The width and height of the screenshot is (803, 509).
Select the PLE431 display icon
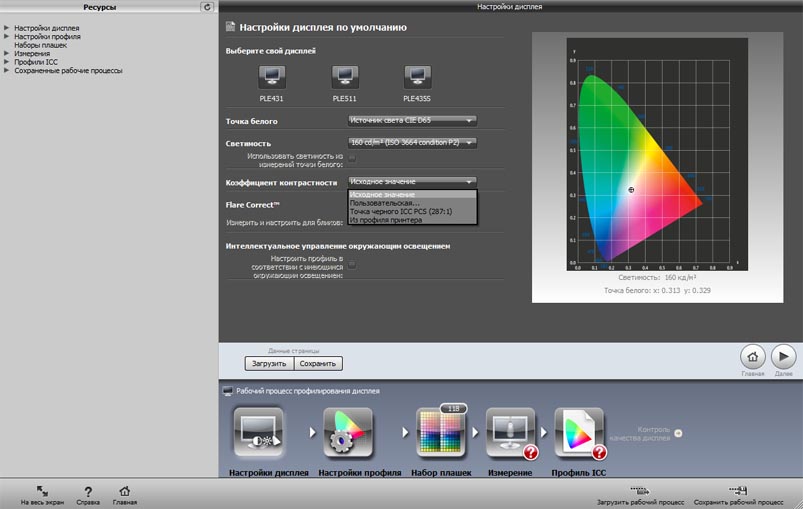(271, 76)
